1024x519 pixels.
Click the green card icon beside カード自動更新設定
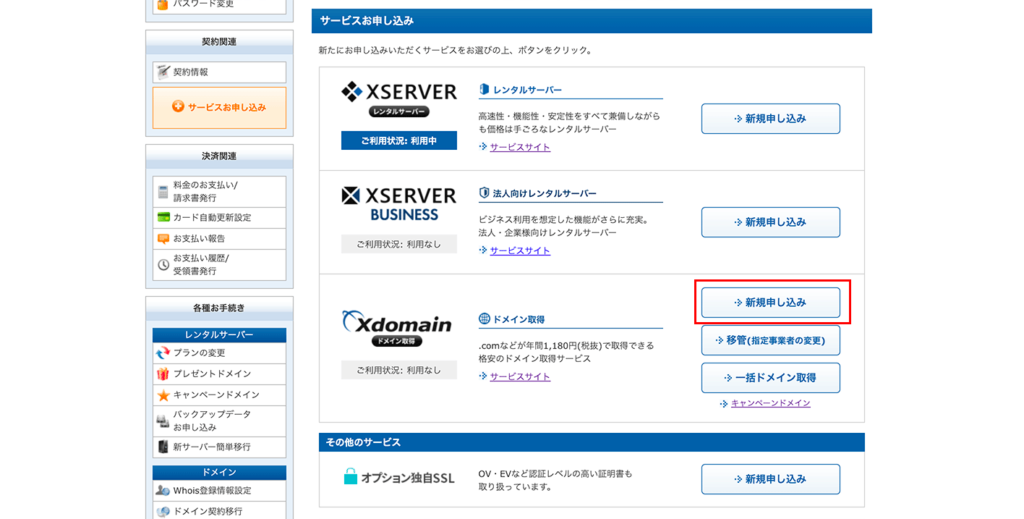tap(163, 217)
